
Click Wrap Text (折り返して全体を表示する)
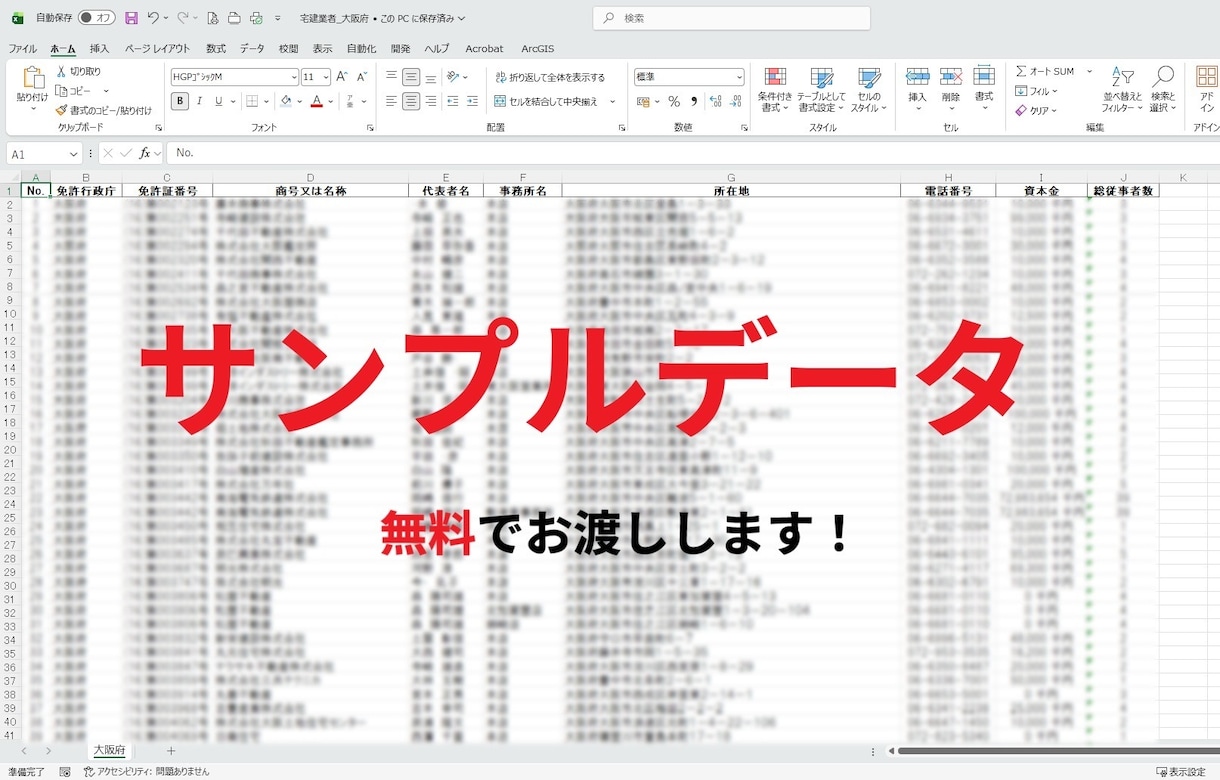point(550,77)
